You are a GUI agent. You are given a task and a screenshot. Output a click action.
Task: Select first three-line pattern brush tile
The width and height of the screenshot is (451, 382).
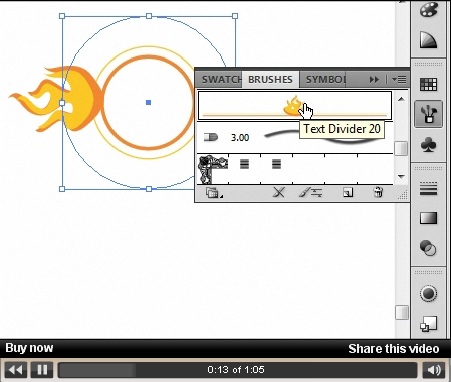(244, 164)
